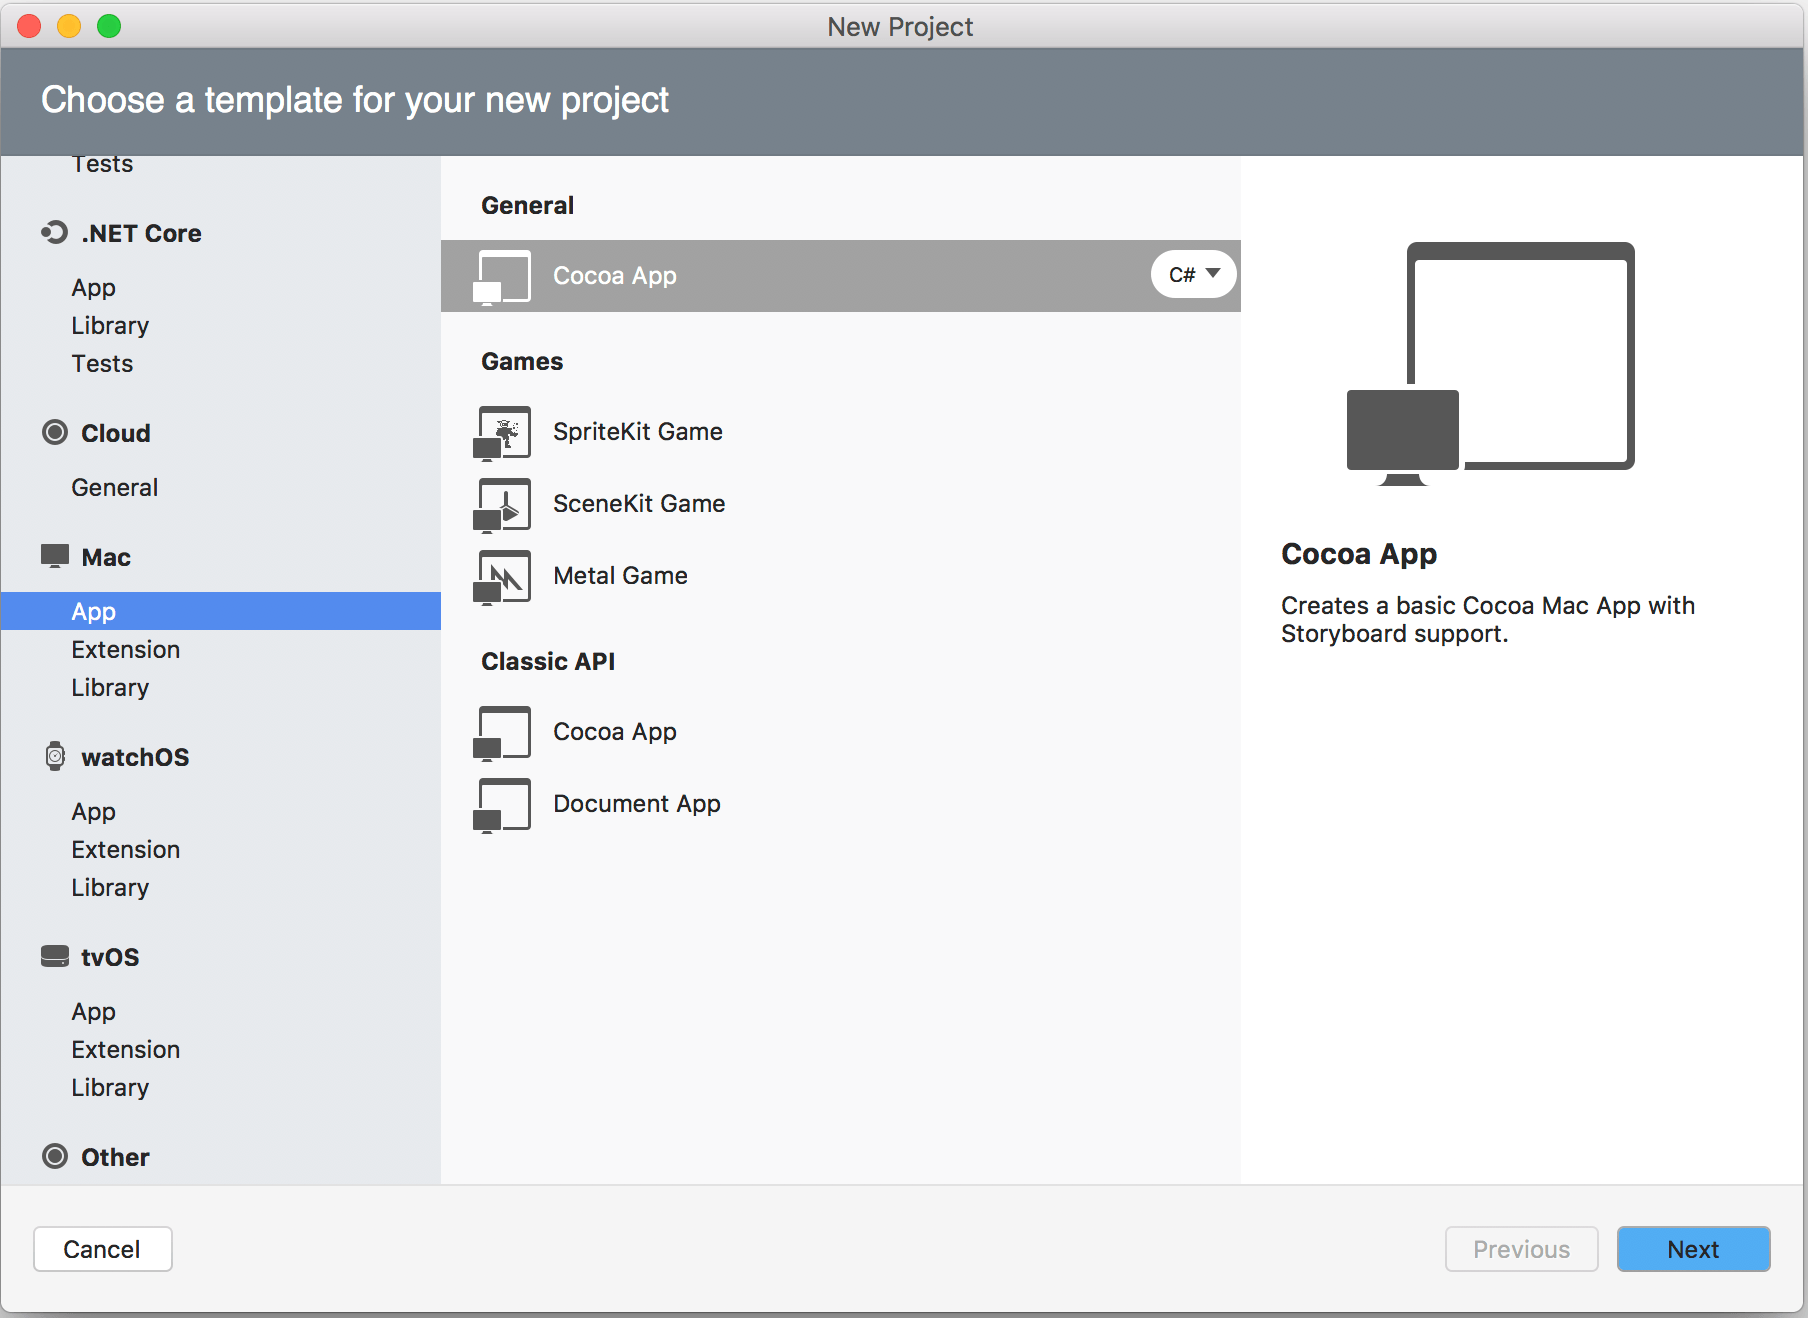Select App under .NET Core

coord(221,288)
